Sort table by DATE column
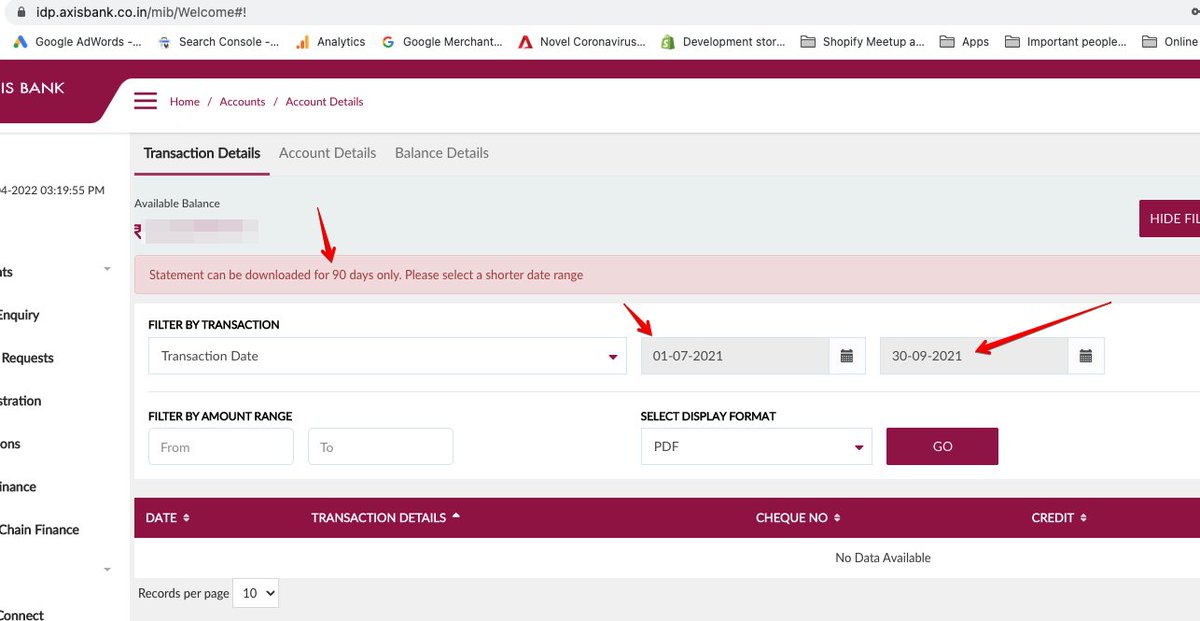 point(167,518)
